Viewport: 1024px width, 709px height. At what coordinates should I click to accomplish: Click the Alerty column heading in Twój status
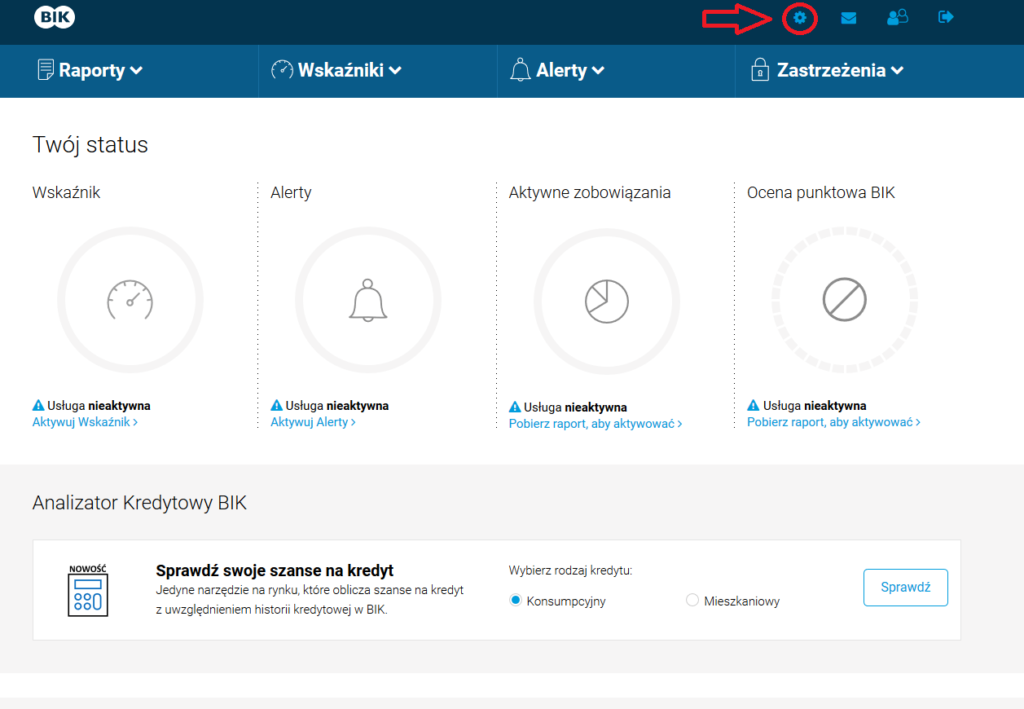291,193
